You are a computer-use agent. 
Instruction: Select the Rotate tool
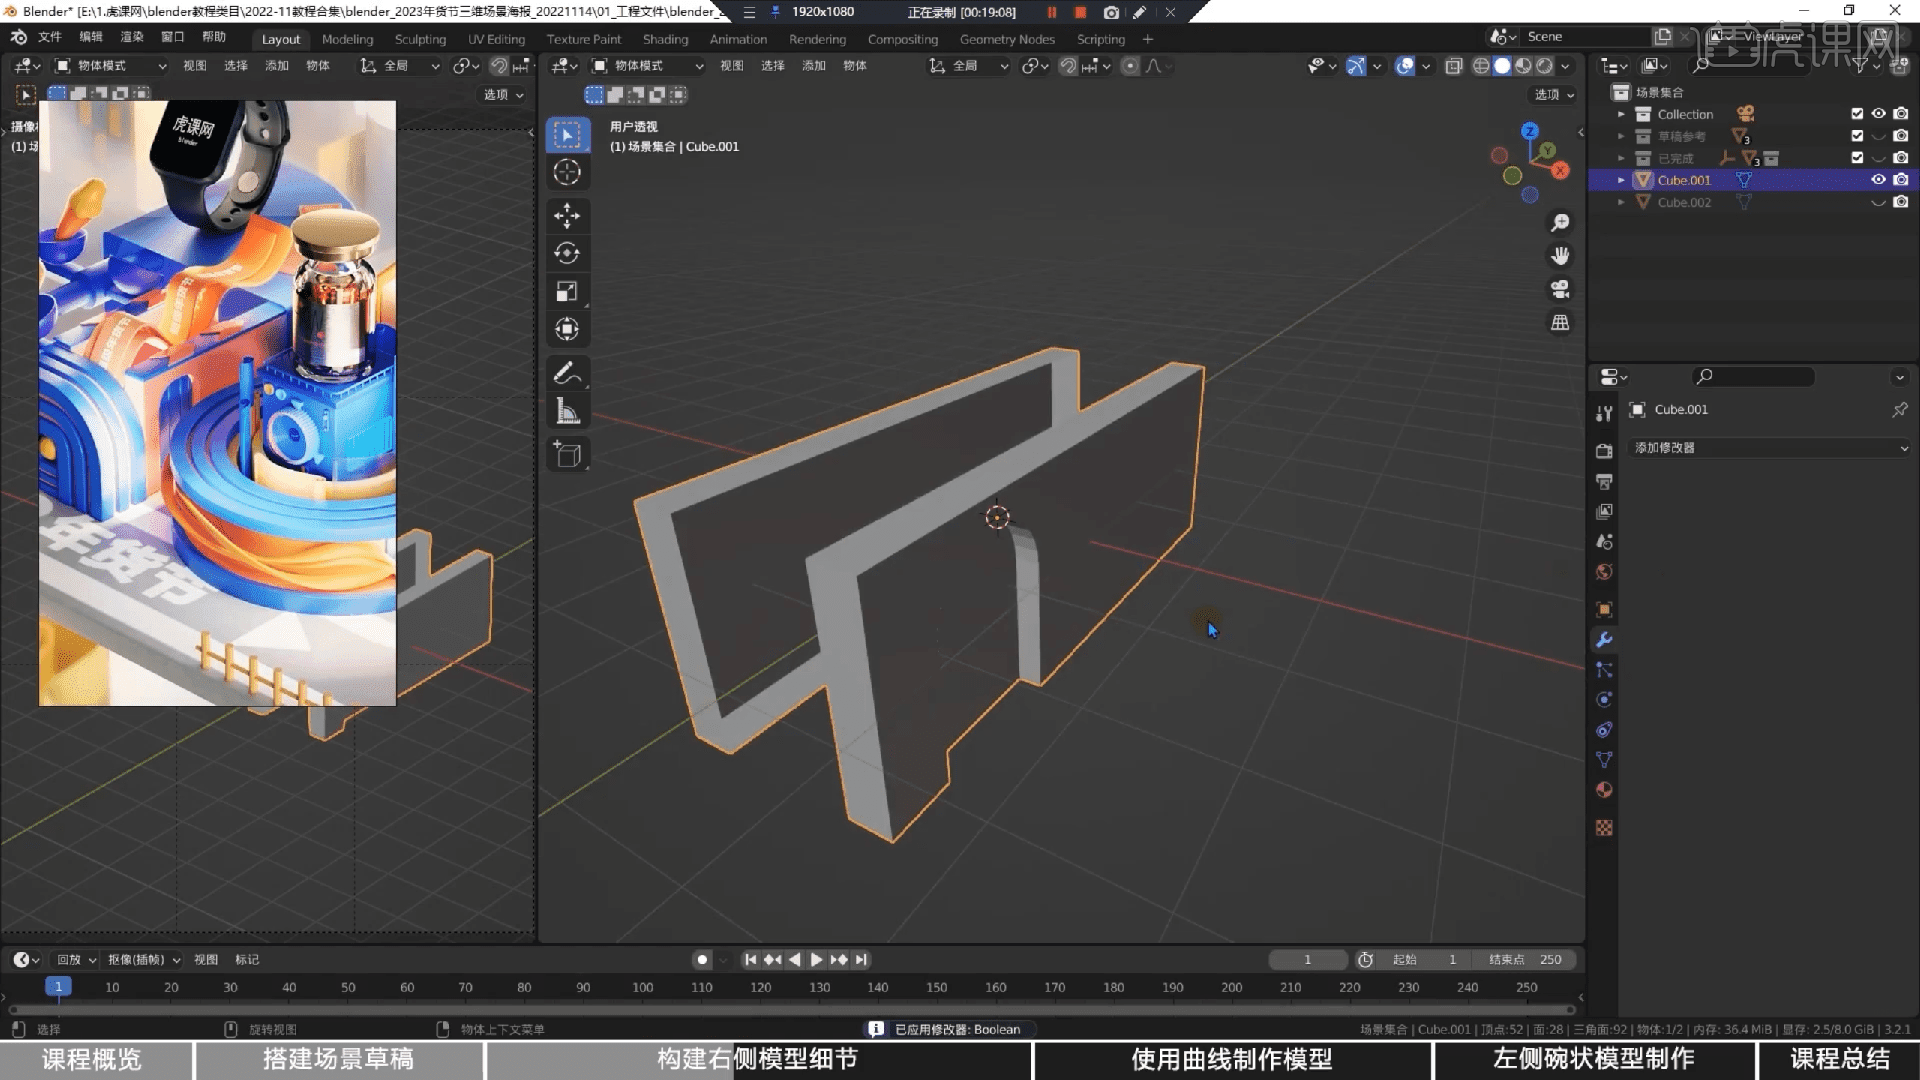click(x=567, y=253)
